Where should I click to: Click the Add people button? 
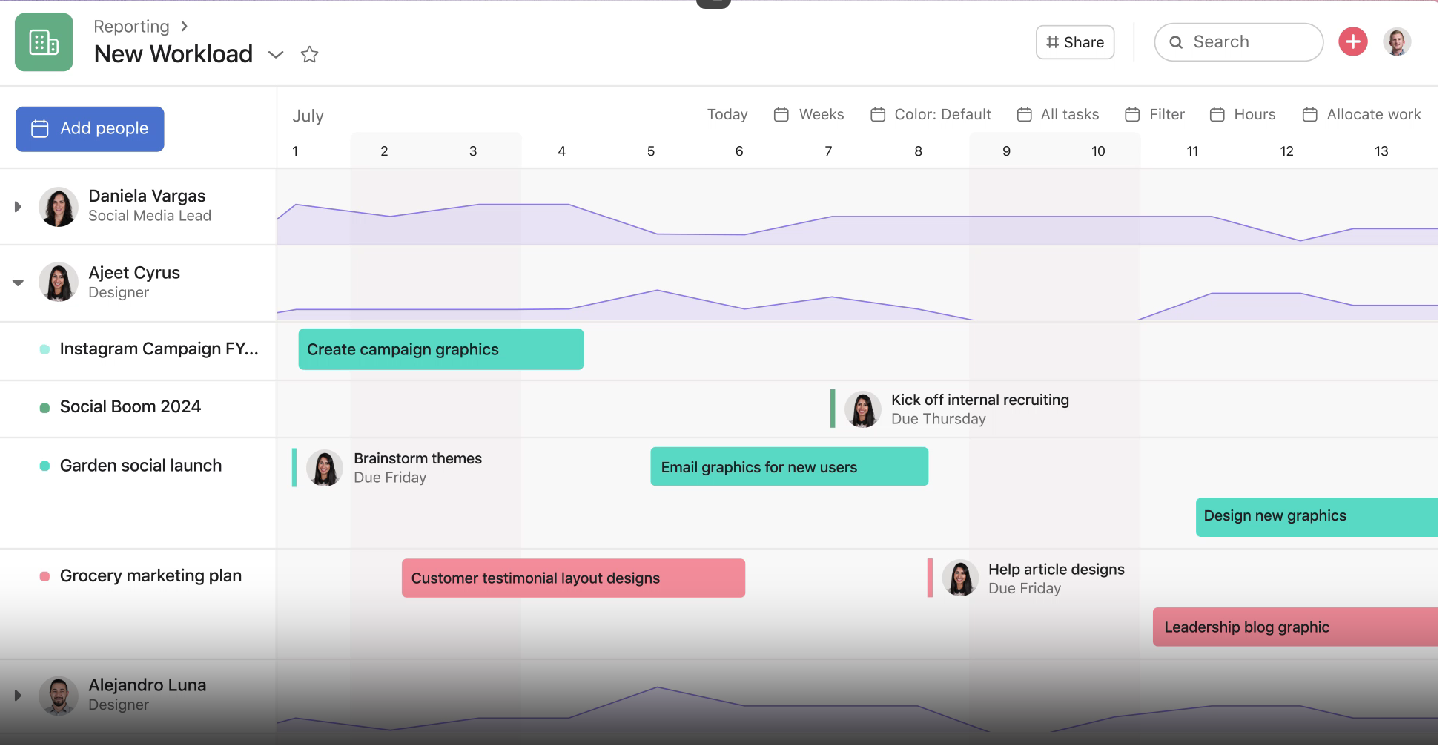coord(89,129)
